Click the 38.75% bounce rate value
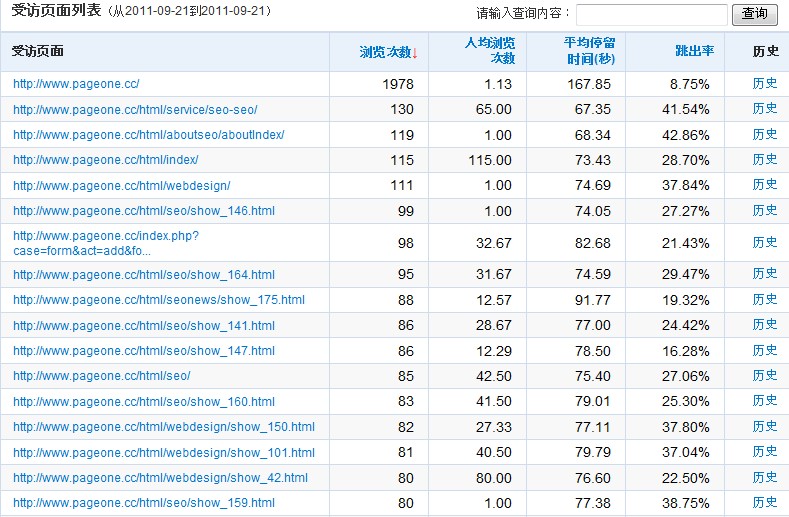This screenshot has height=517, width=789. click(686, 503)
